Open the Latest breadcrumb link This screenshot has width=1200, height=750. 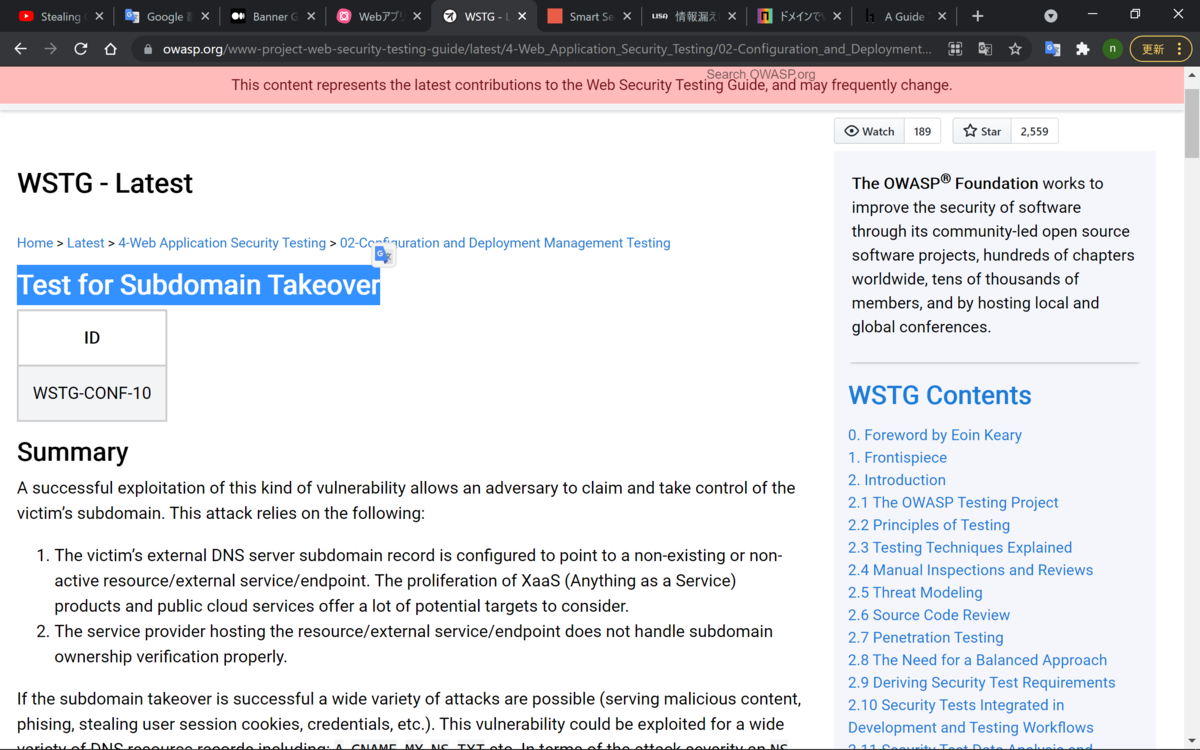click(x=85, y=243)
